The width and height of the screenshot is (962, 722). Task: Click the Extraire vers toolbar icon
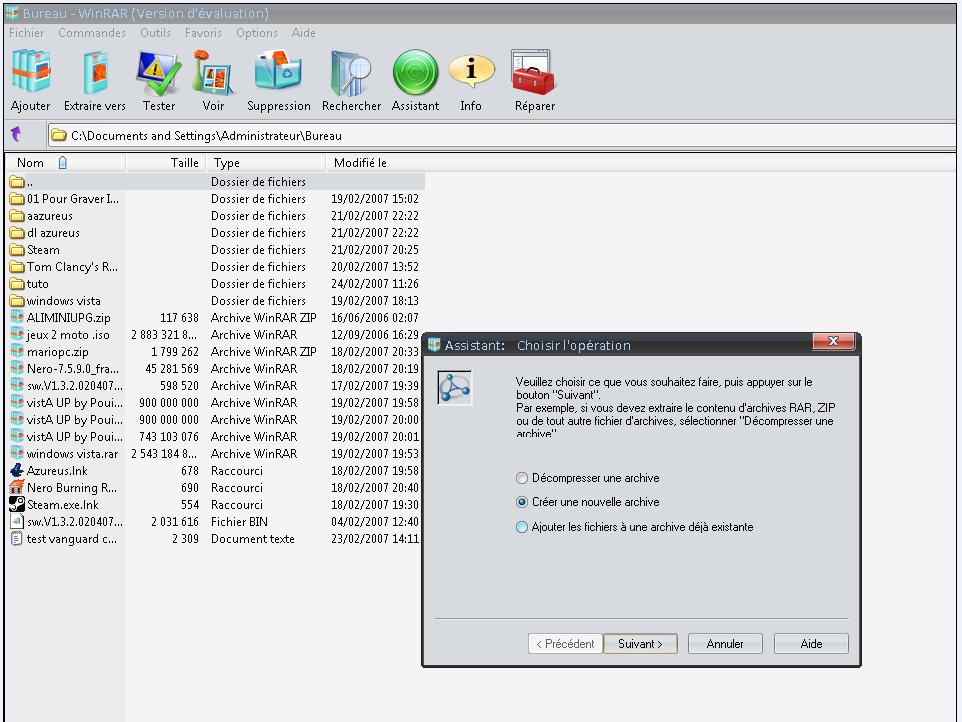[x=94, y=72]
